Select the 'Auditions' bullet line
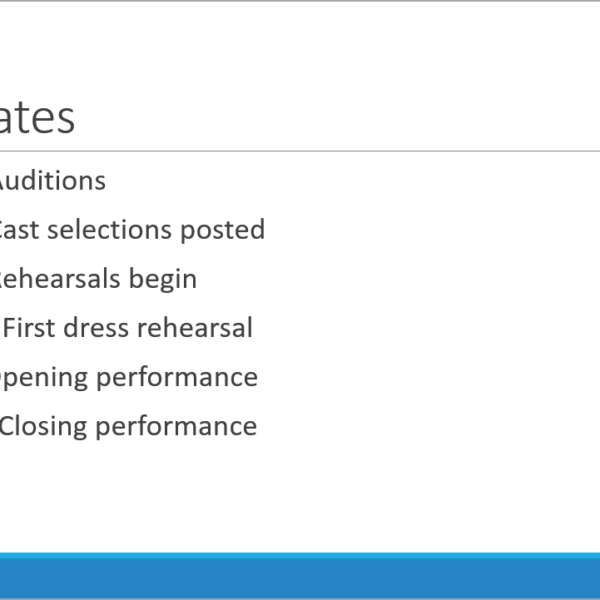The height and width of the screenshot is (600, 600). [x=52, y=181]
